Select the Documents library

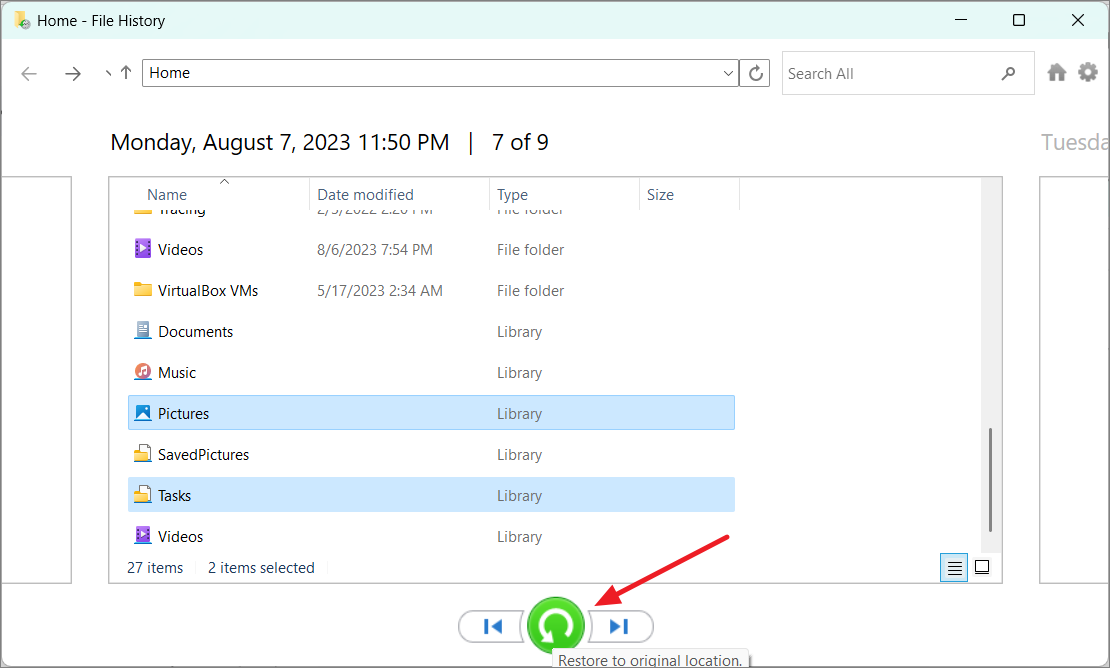[x=431, y=332]
